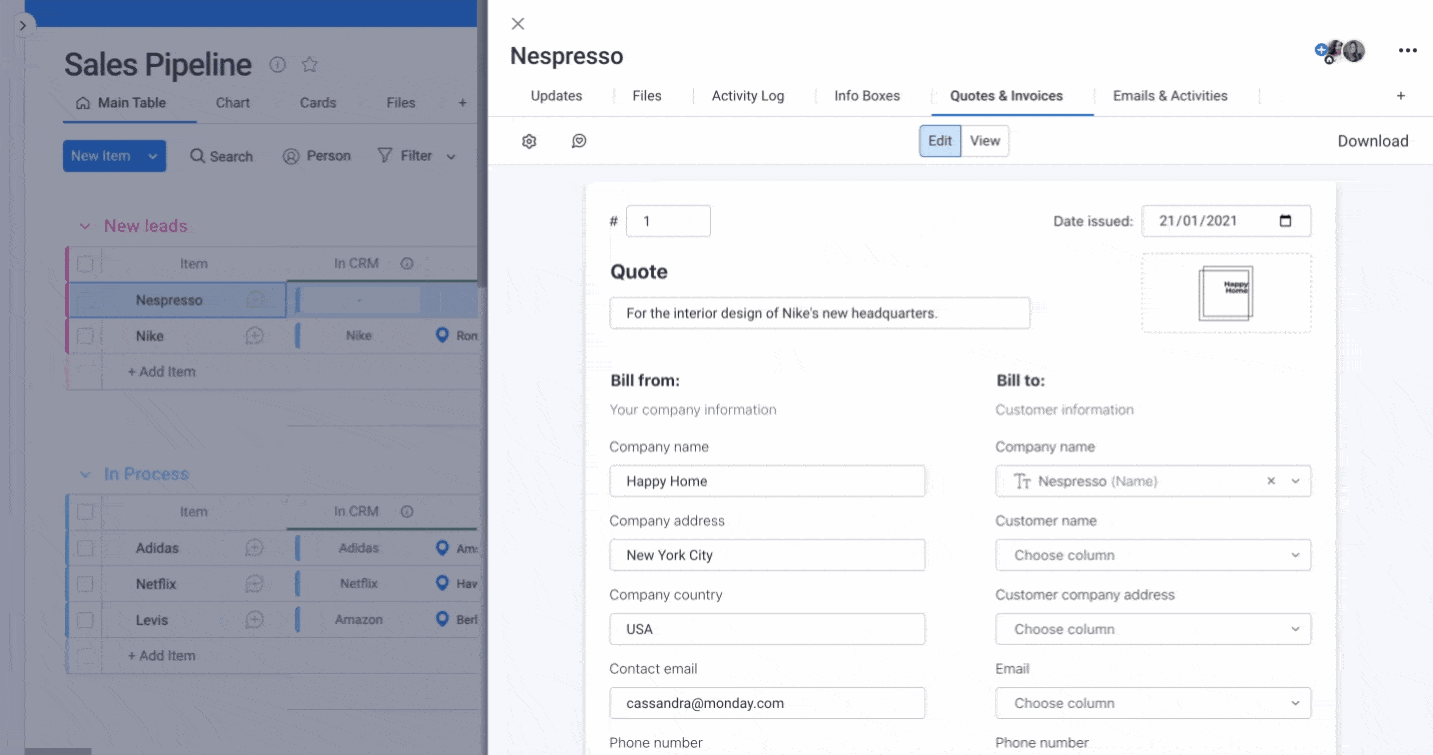
Task: Switch the quote to View mode
Action: coord(985,141)
